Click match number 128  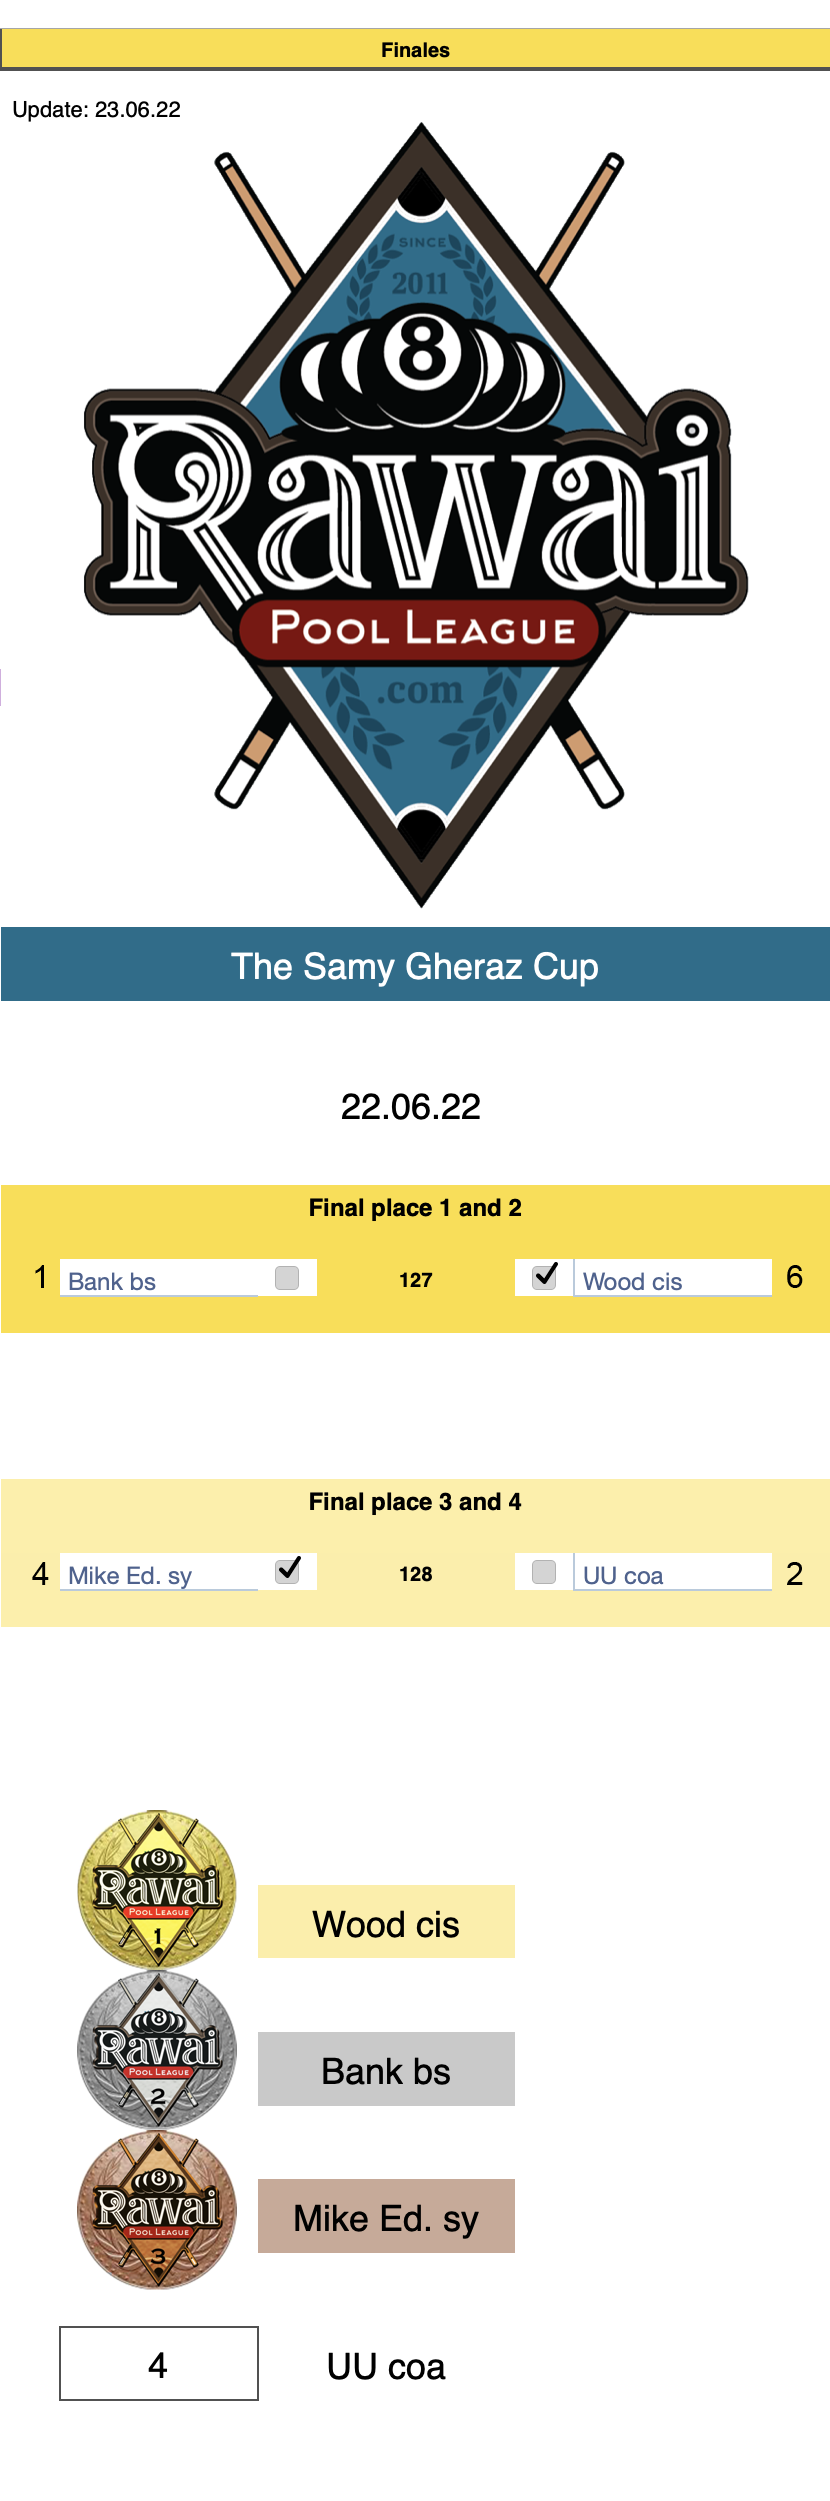416,1574
